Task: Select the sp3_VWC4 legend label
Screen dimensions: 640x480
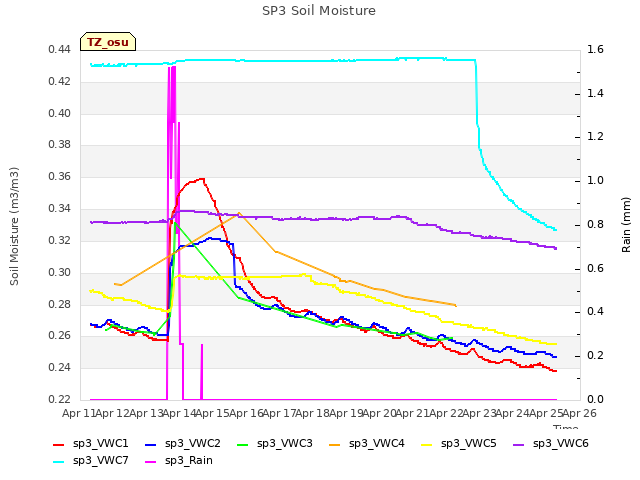Action: point(376,444)
